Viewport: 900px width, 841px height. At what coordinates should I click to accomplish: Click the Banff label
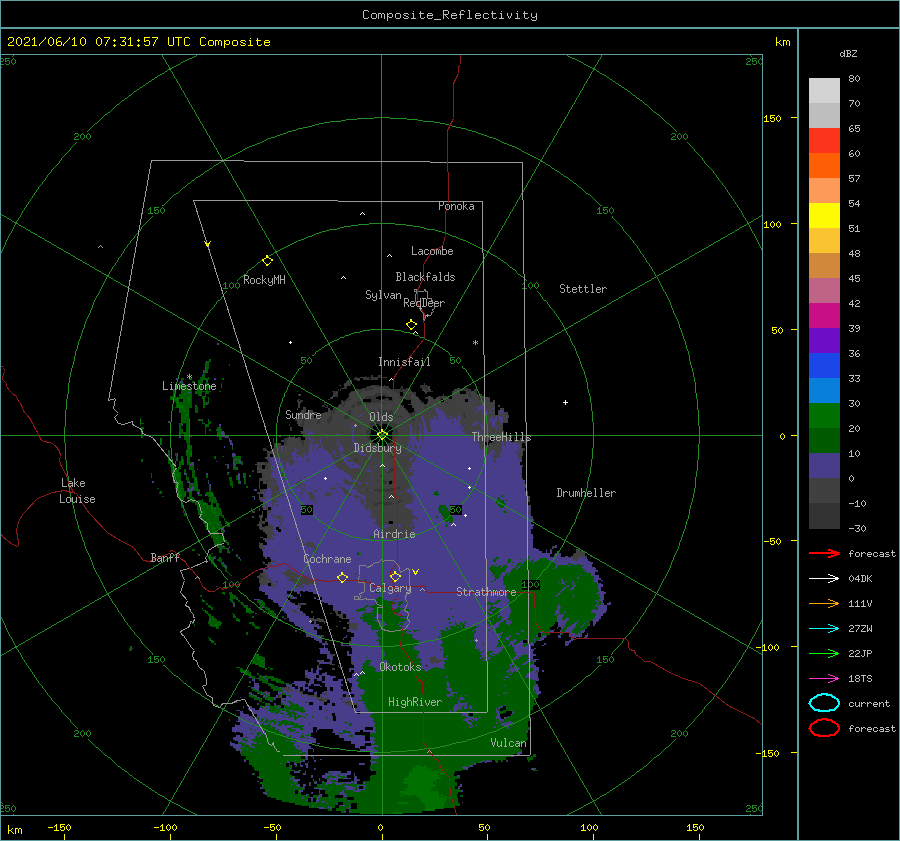click(x=165, y=557)
